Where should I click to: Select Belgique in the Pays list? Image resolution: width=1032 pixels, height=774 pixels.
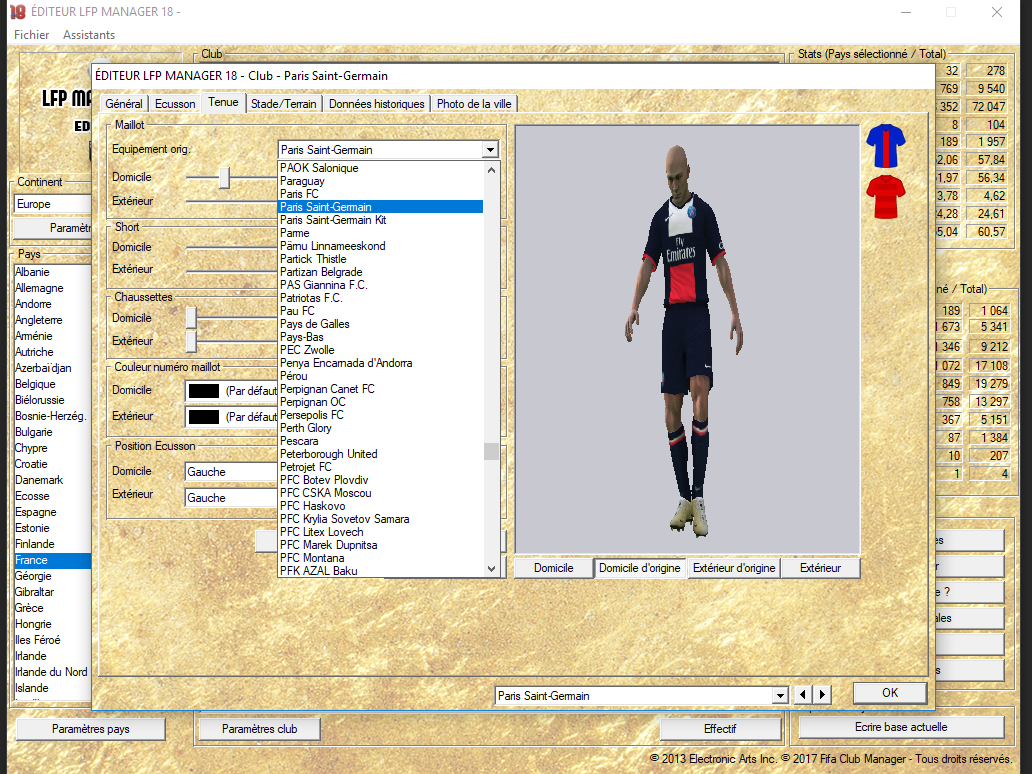(x=53, y=384)
